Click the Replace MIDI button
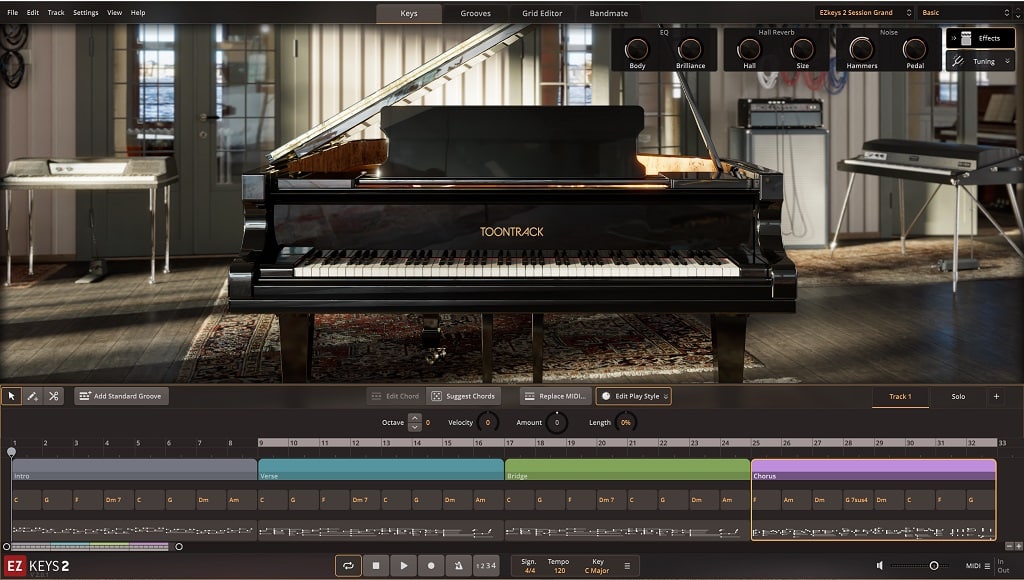 pos(557,396)
